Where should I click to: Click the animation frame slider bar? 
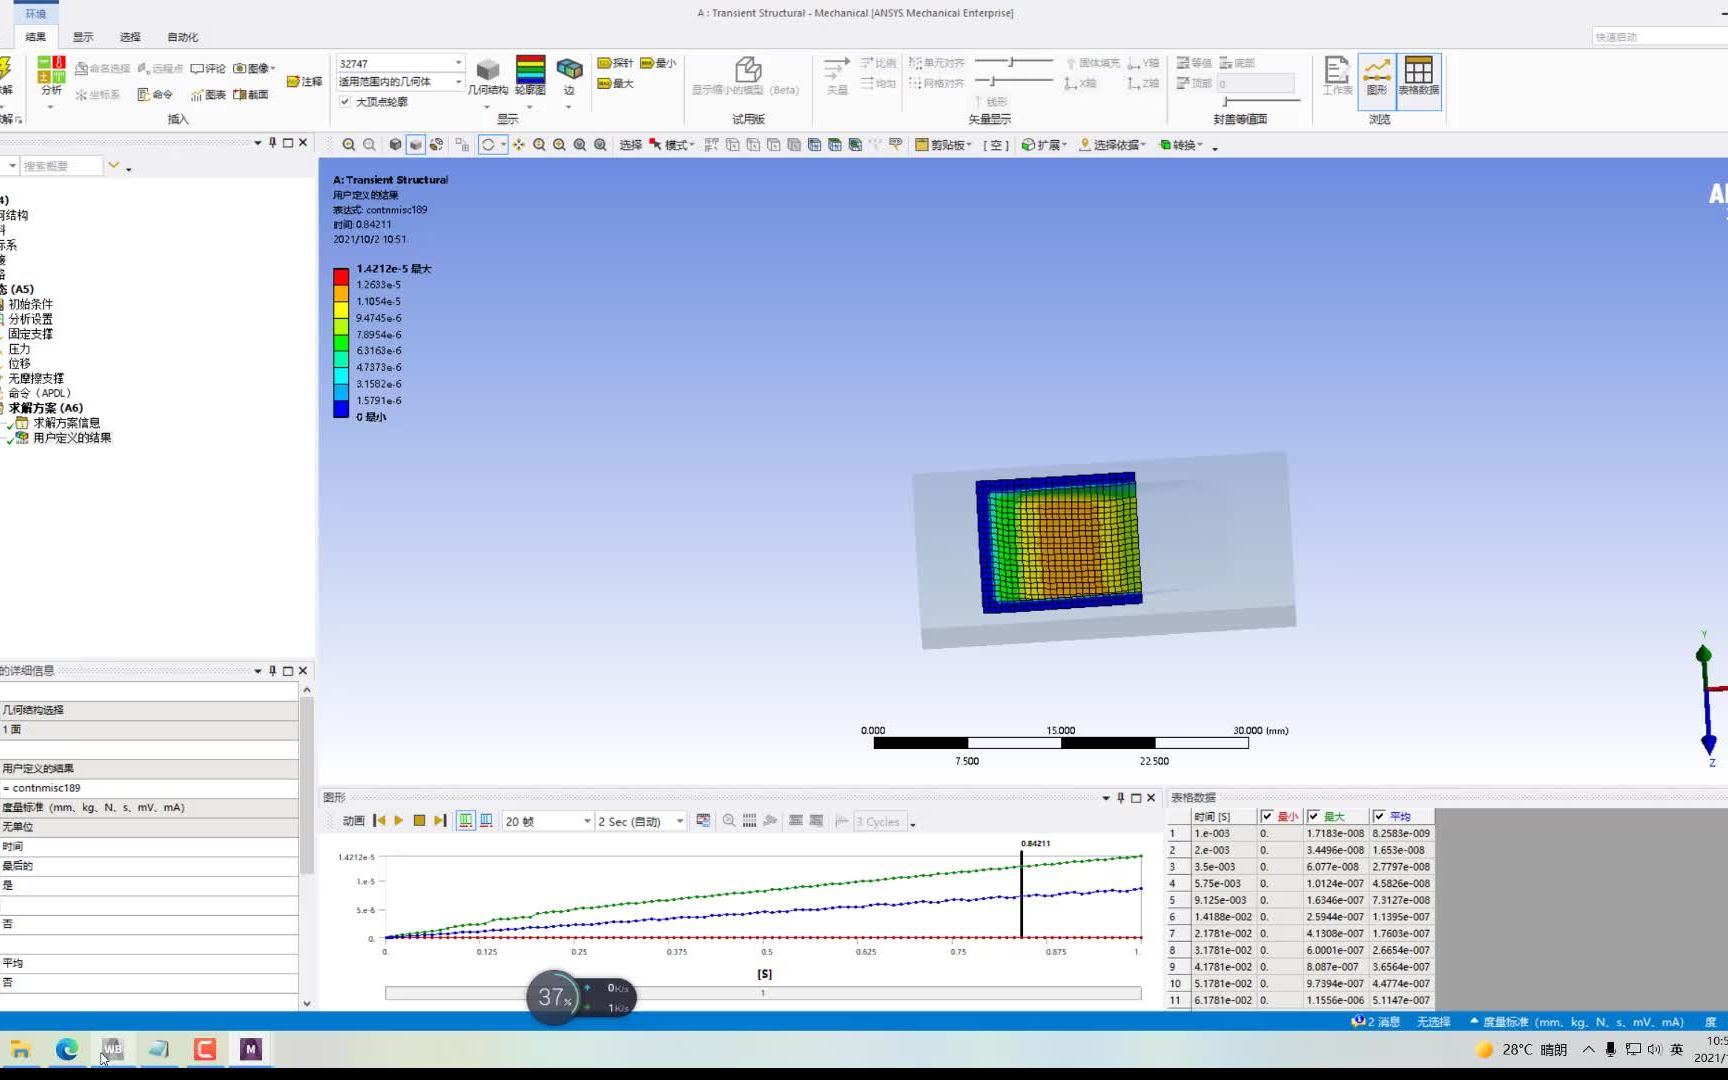click(763, 993)
